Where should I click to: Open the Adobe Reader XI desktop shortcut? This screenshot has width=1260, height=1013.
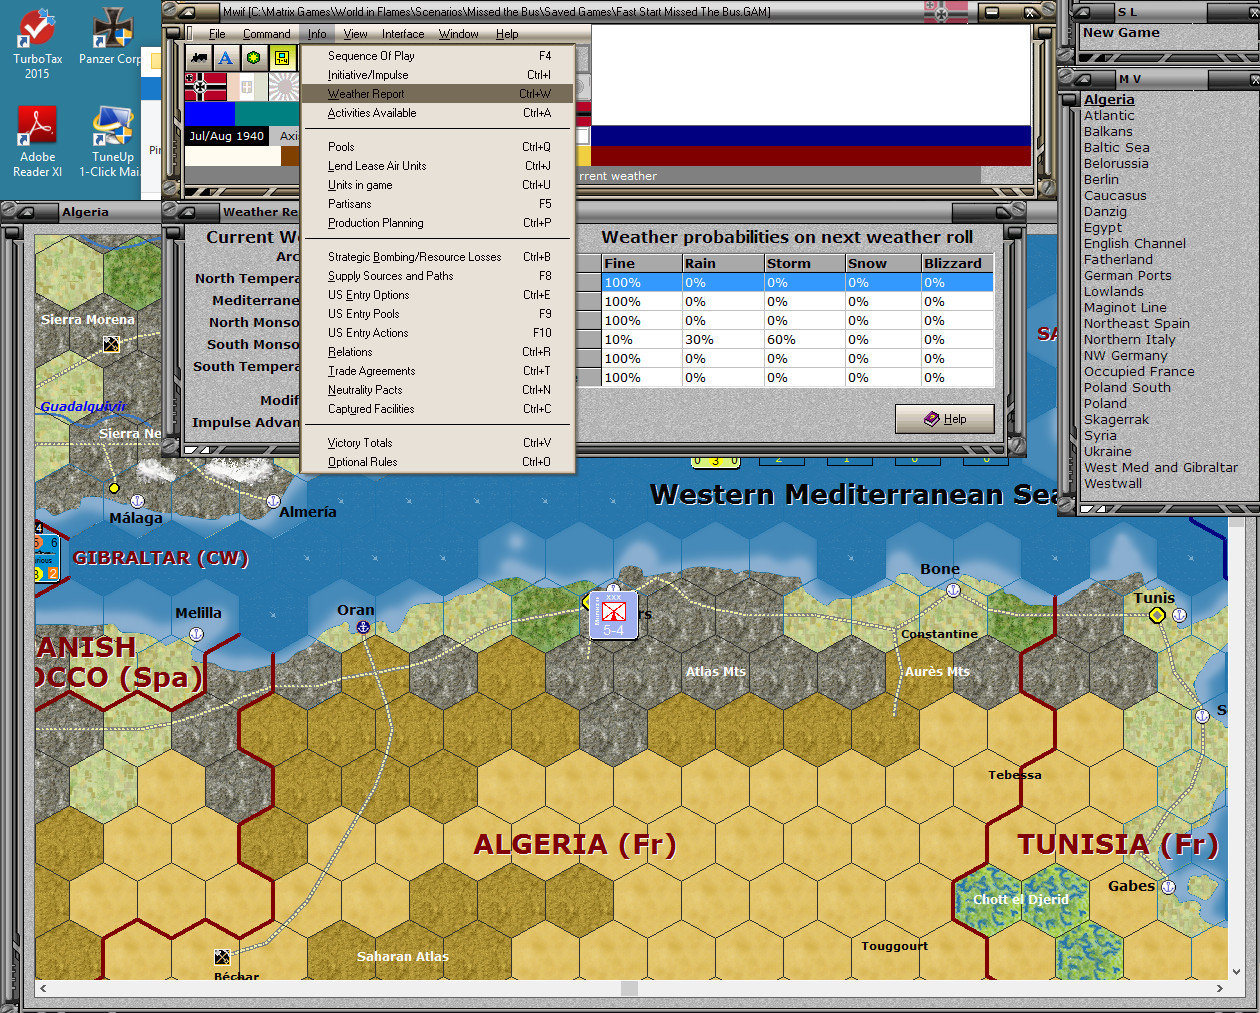coord(37,142)
